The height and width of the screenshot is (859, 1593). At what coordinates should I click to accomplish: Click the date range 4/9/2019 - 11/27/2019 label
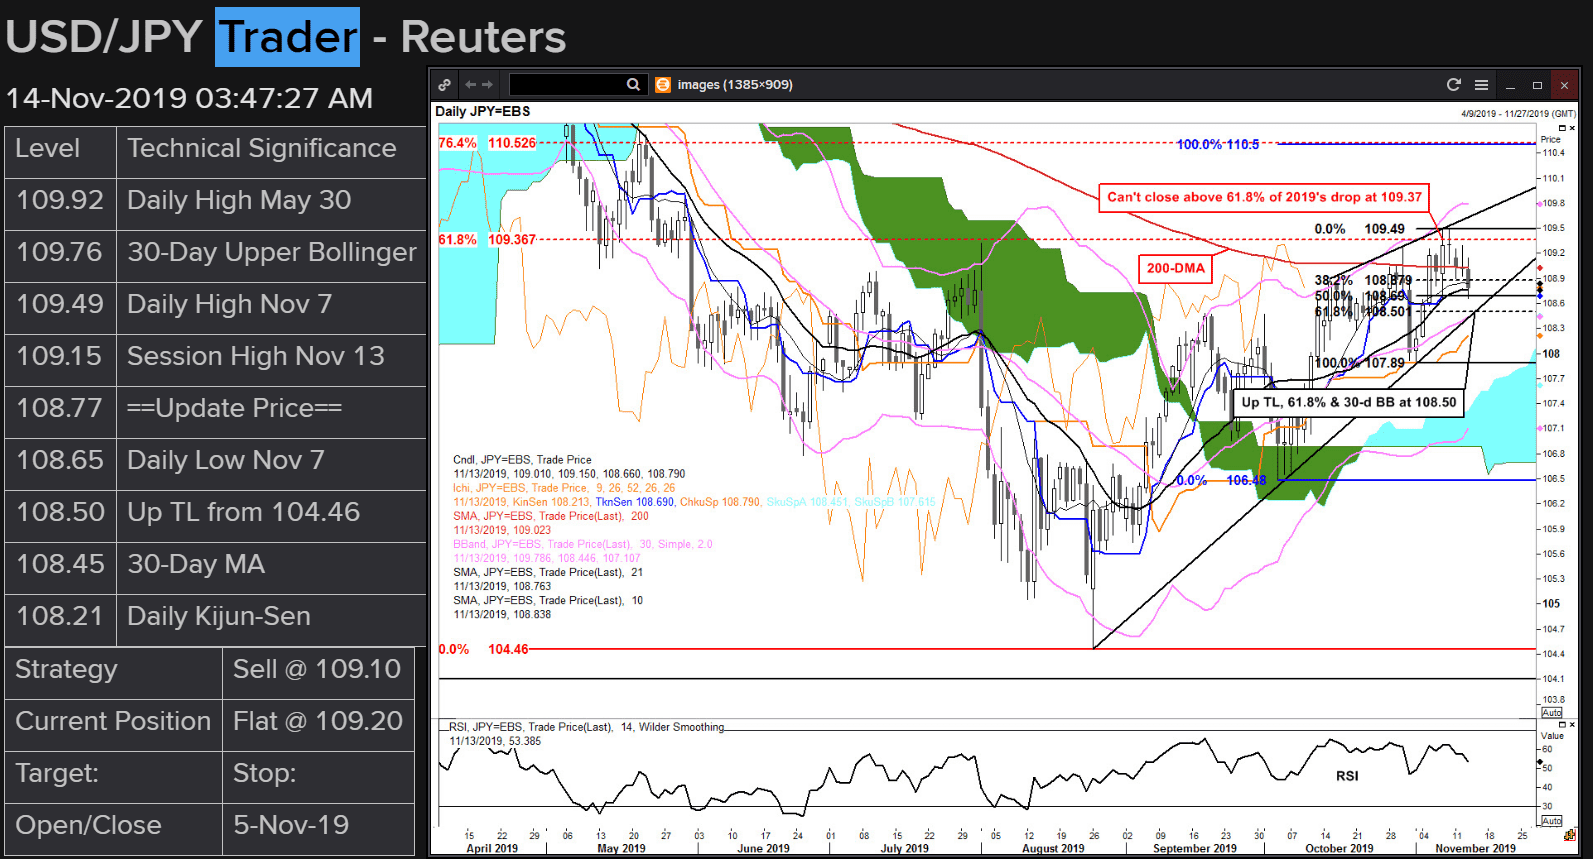(x=1518, y=114)
